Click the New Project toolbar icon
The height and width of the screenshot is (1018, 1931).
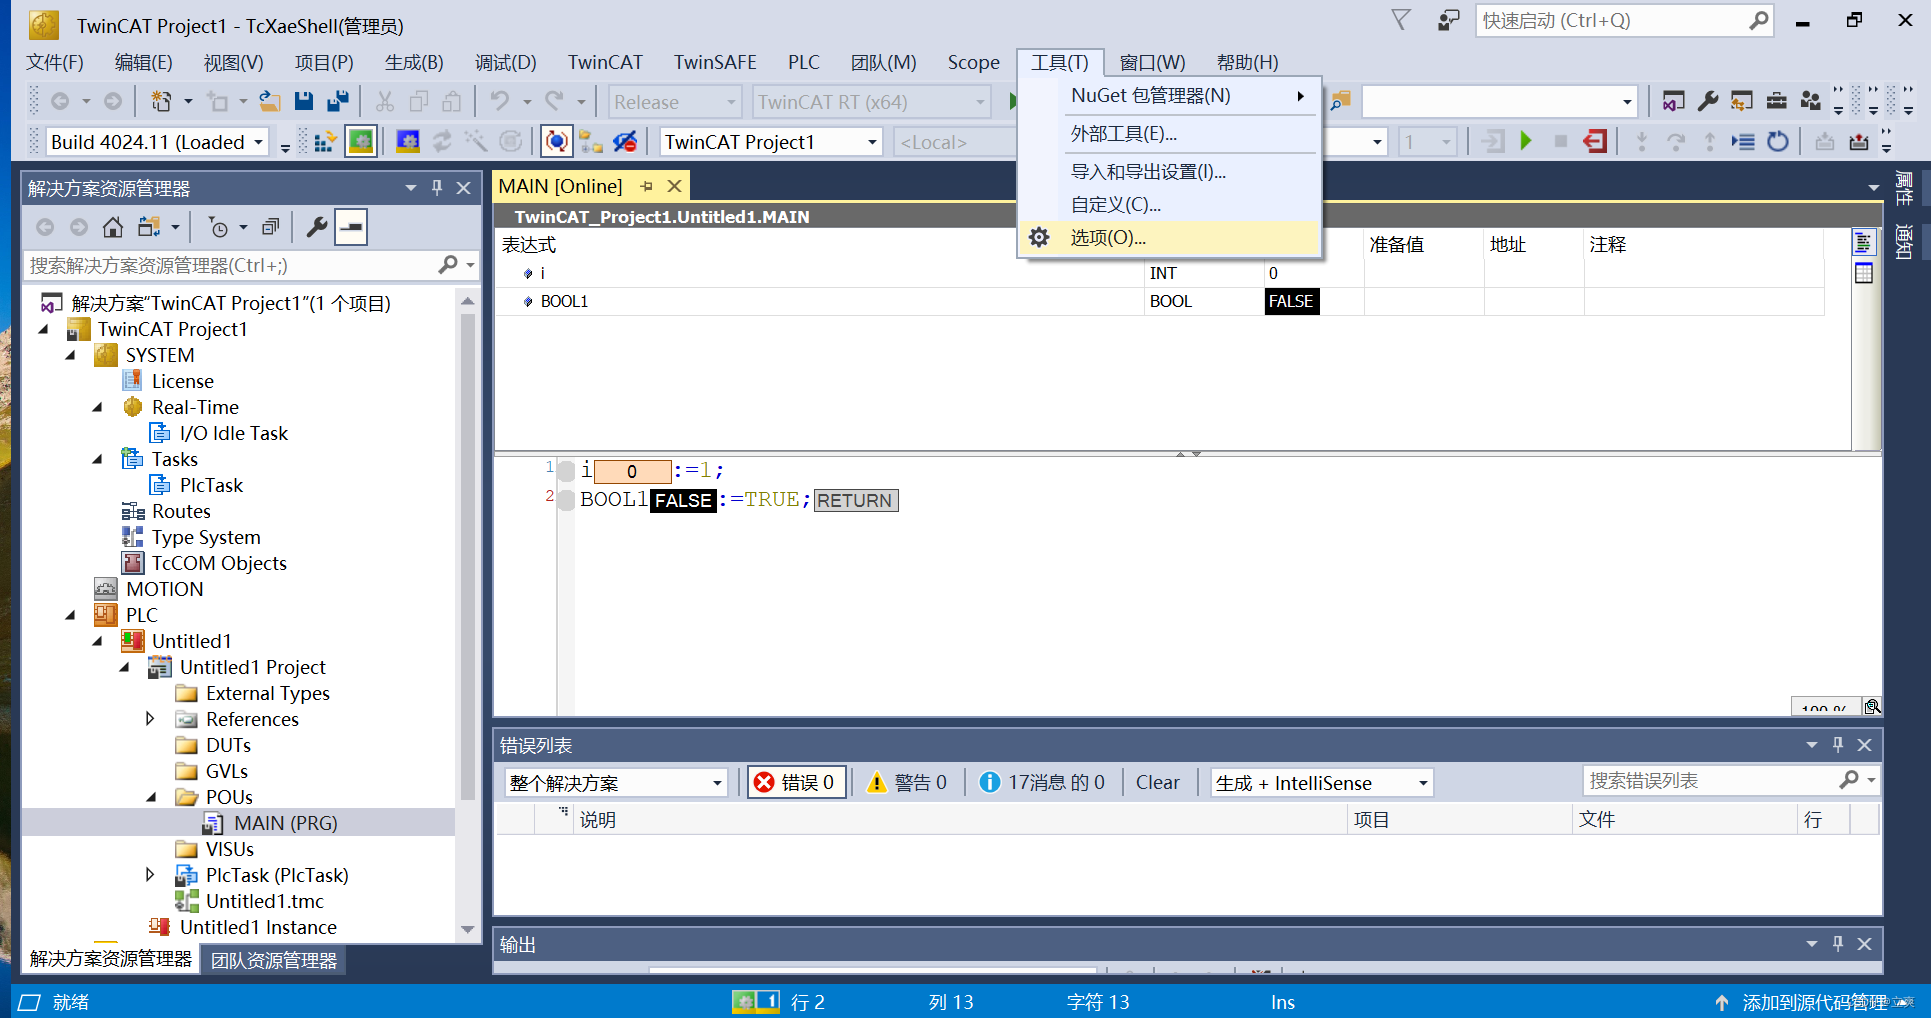tap(160, 101)
